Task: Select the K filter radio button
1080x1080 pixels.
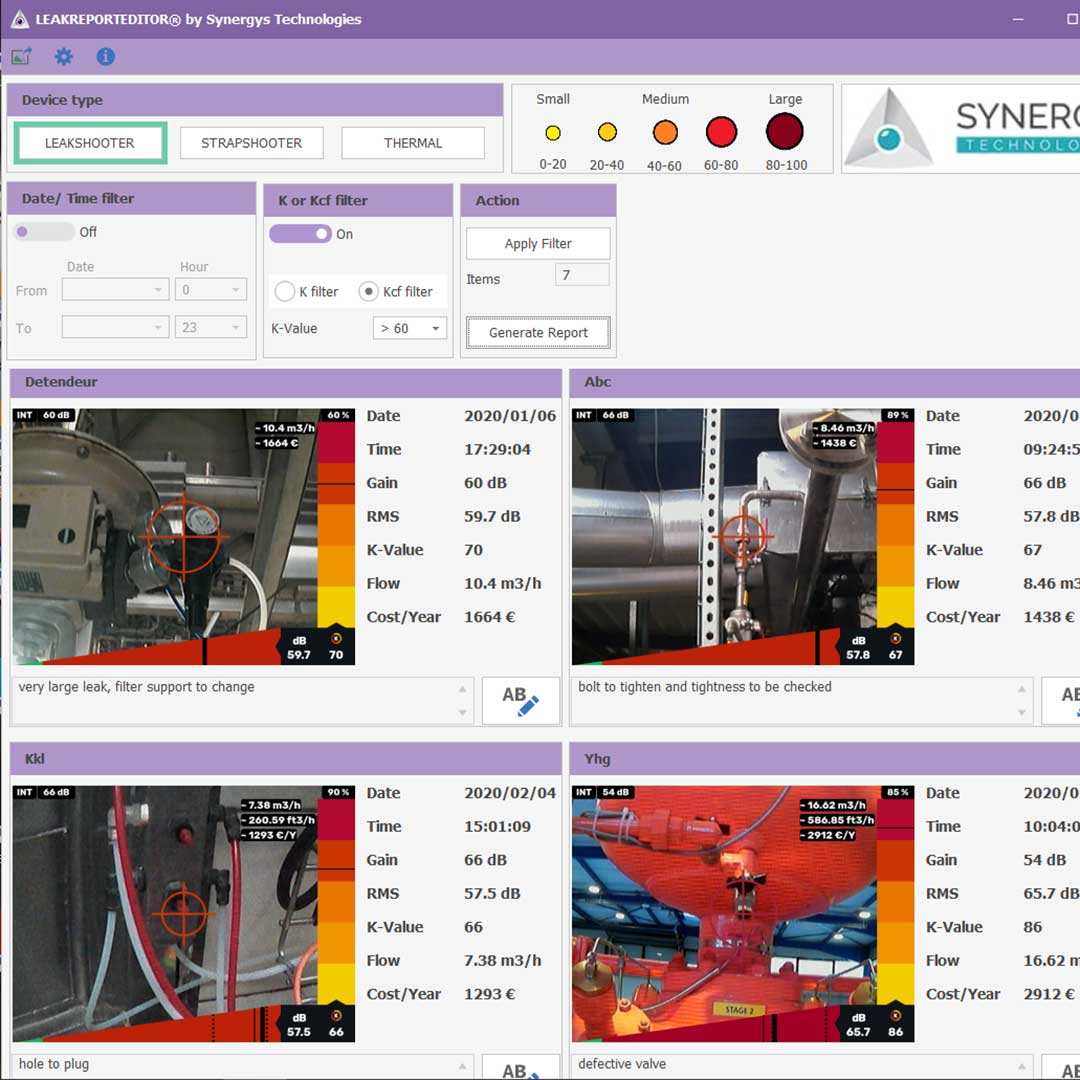Action: pyautogui.click(x=285, y=292)
